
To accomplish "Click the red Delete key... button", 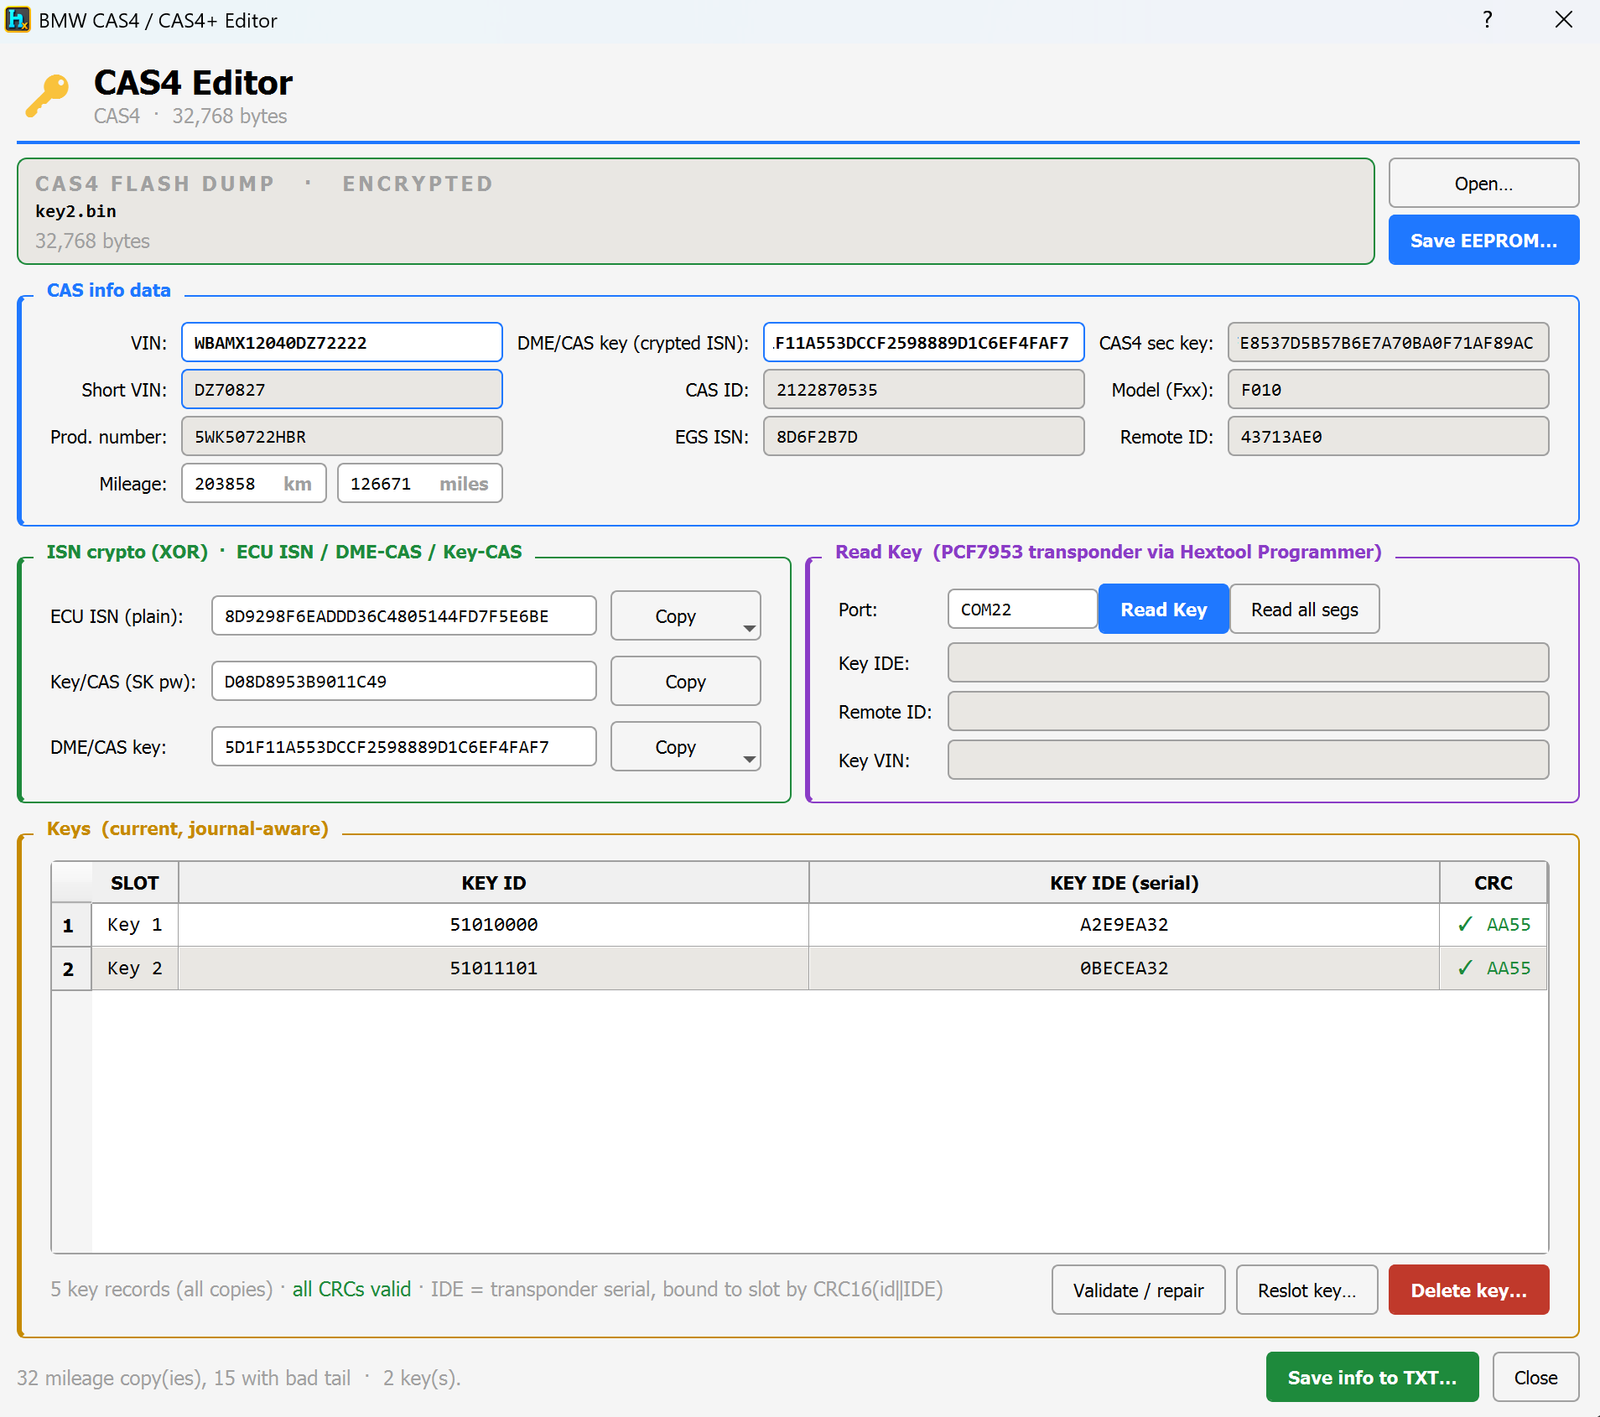I will [x=1469, y=1290].
